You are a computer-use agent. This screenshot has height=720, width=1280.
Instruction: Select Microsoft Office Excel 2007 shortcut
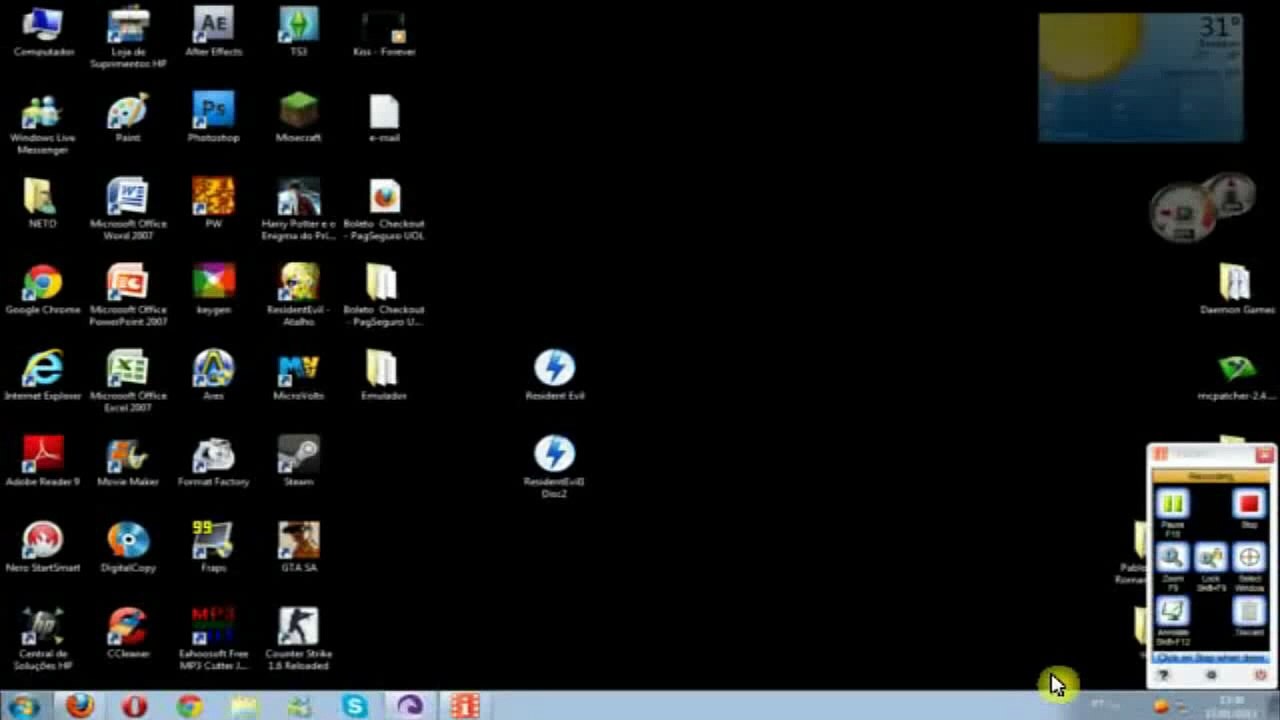point(128,382)
